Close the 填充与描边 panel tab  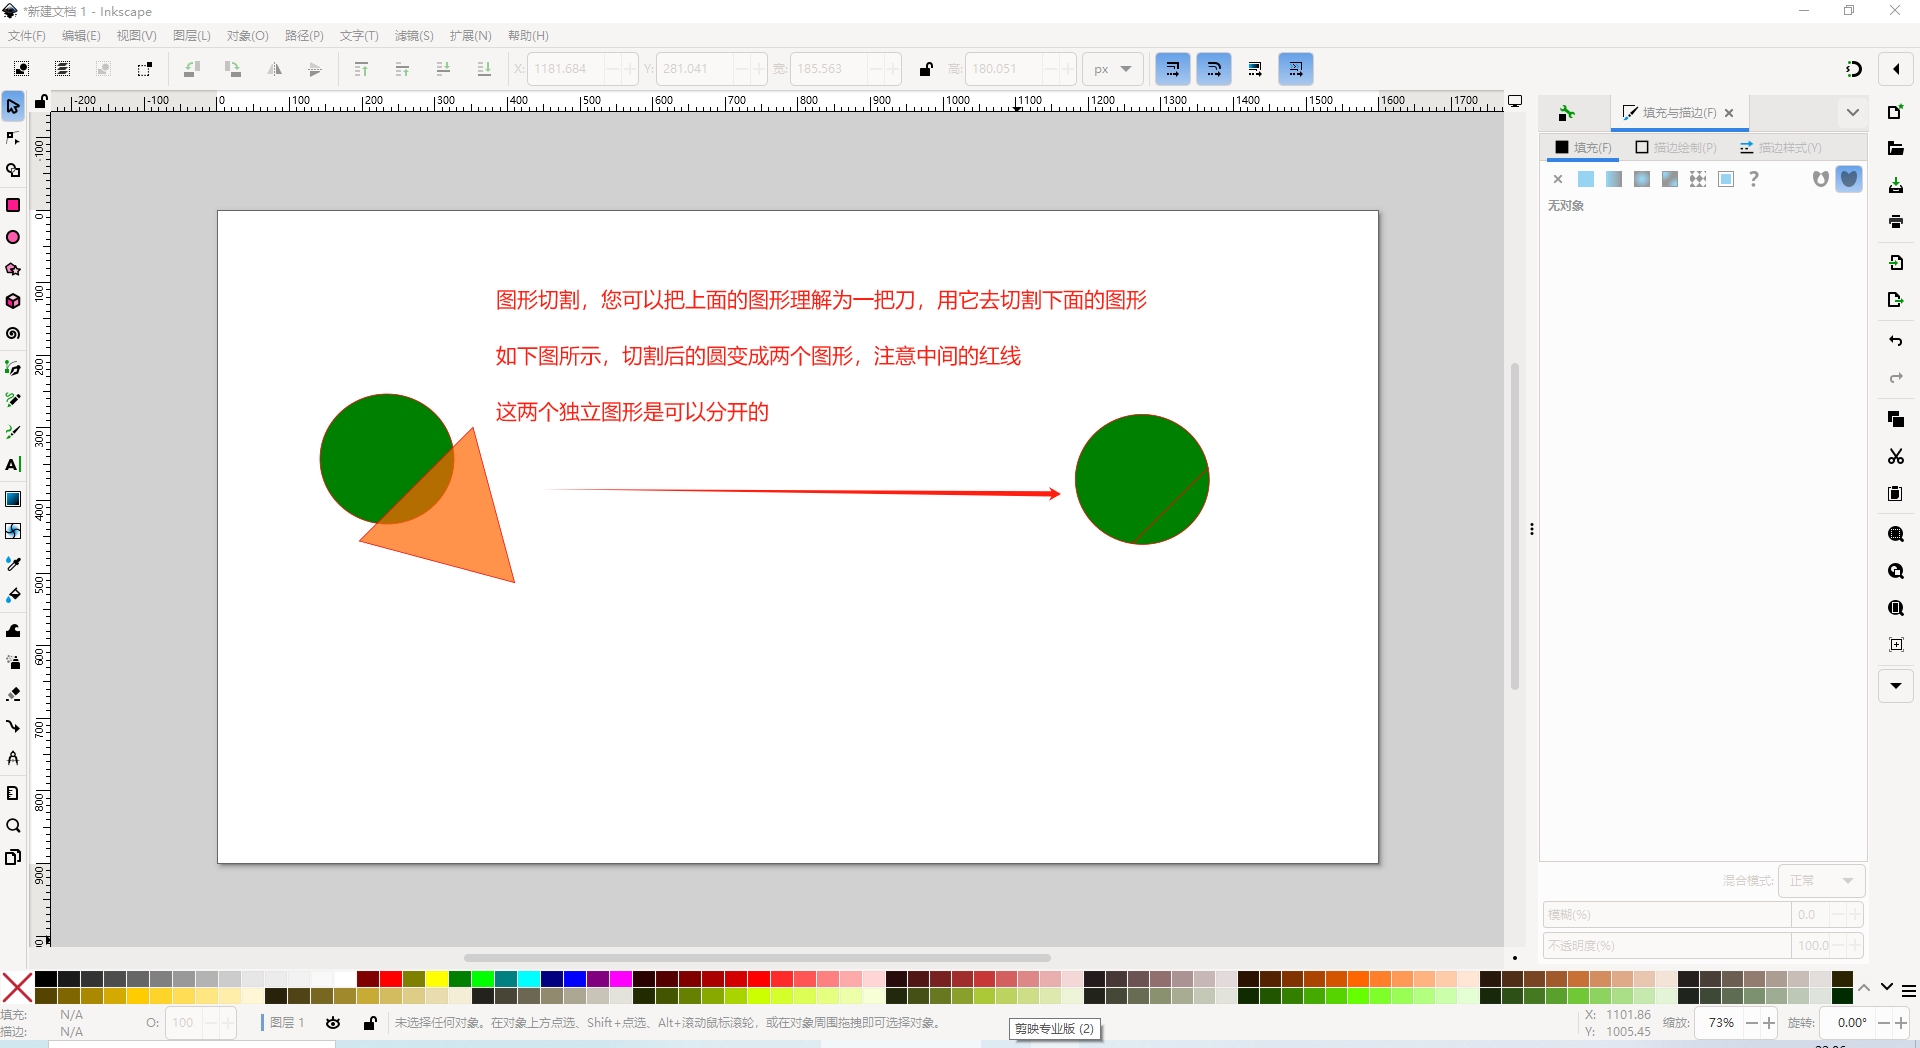tap(1729, 113)
